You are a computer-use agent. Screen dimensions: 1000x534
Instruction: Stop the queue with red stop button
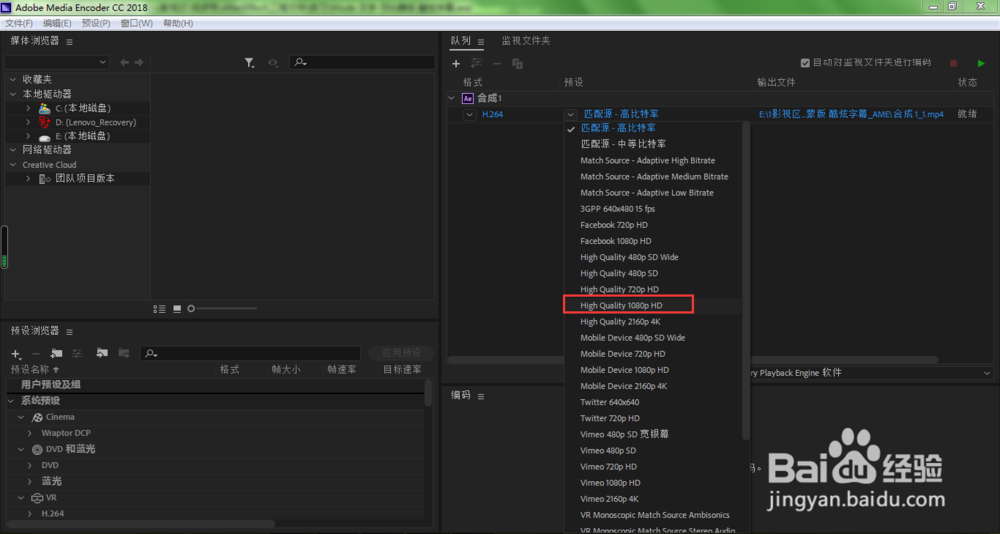click(x=953, y=63)
